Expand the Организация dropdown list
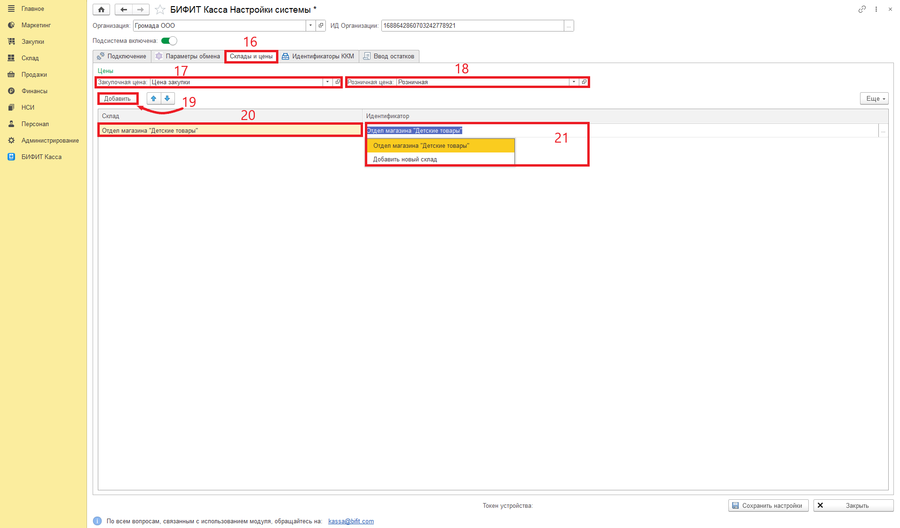900x528 pixels. click(x=311, y=26)
